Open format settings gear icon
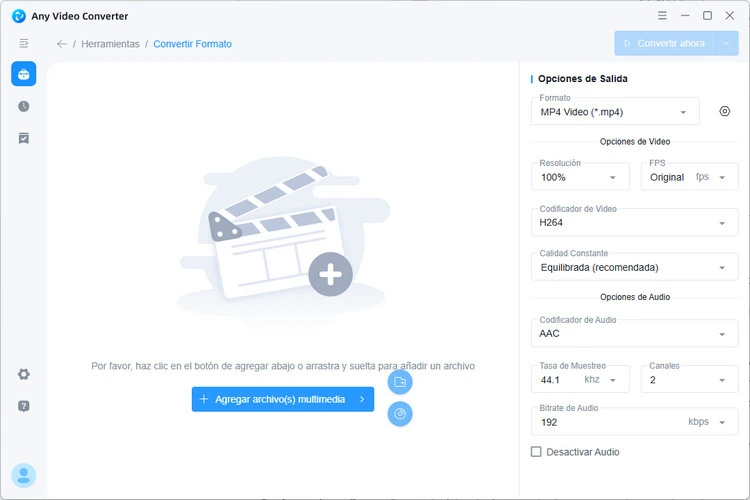This screenshot has height=500, width=750. tap(725, 111)
